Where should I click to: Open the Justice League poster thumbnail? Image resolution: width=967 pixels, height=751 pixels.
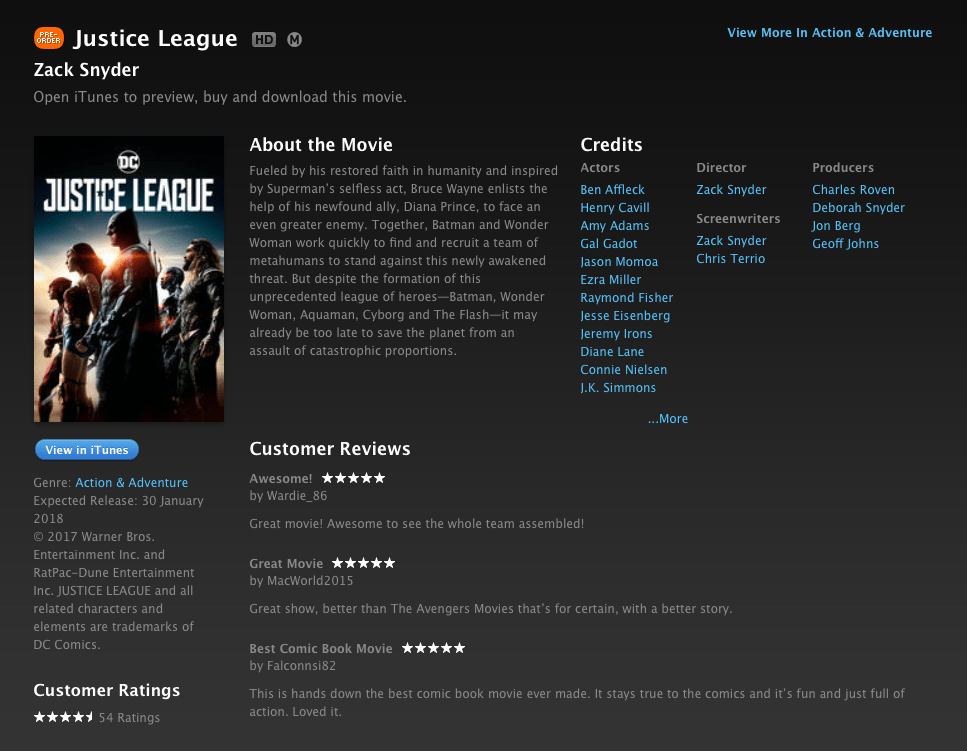(129, 279)
